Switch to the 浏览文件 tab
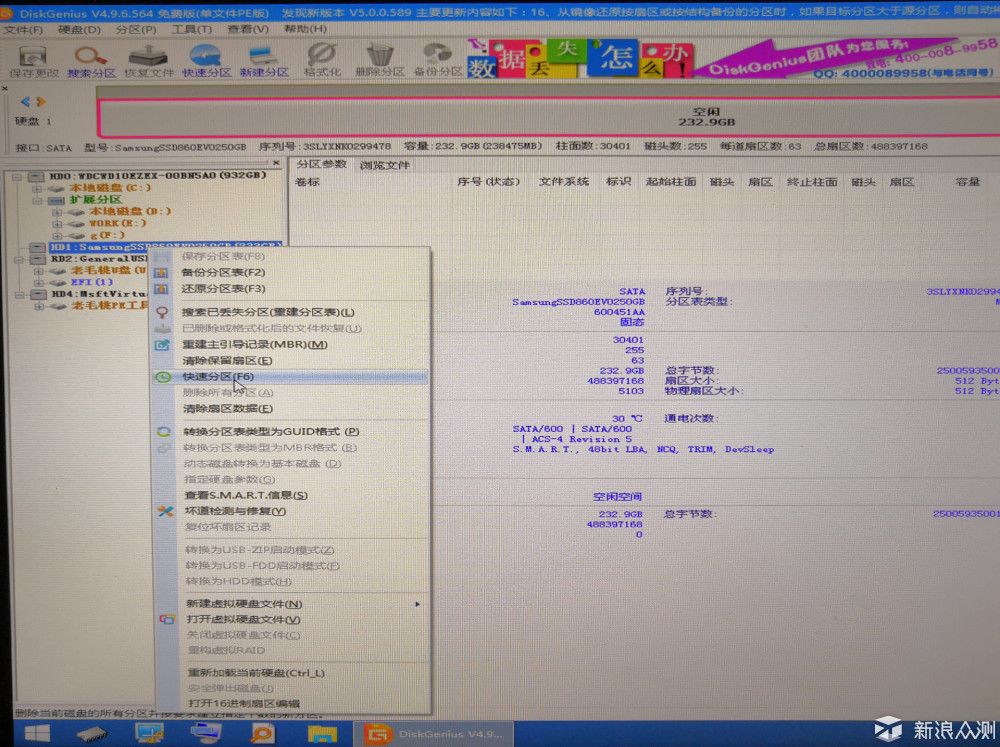 (385, 166)
